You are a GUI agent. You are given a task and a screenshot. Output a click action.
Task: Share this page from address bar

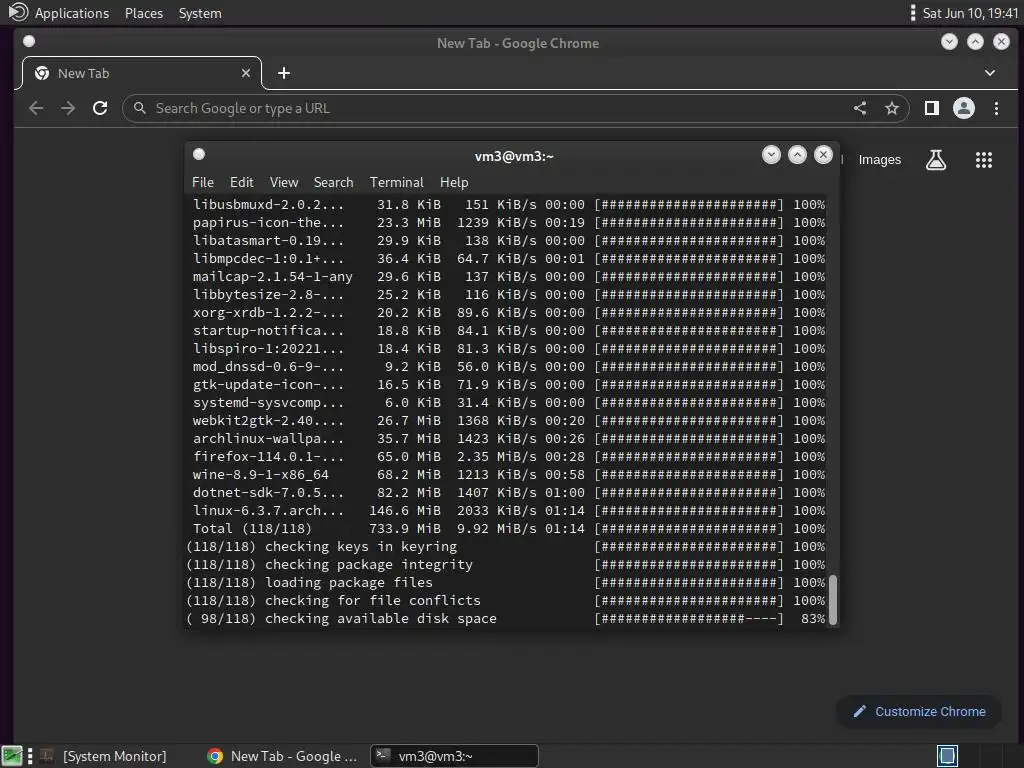click(860, 108)
